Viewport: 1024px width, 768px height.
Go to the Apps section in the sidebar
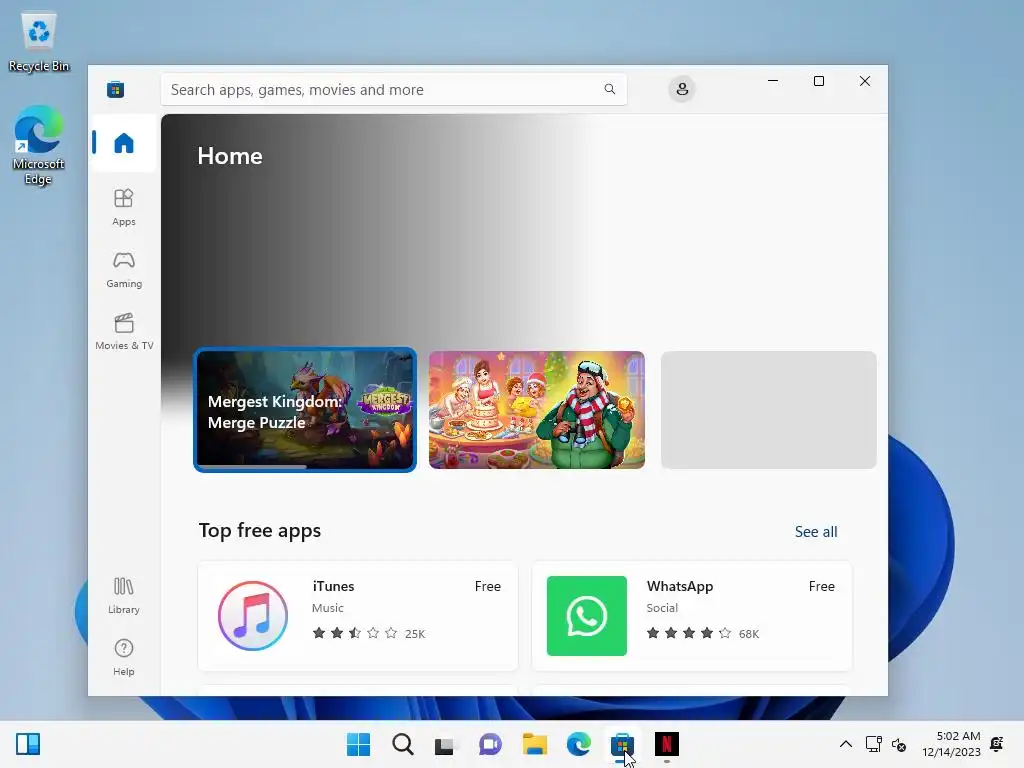(x=123, y=207)
